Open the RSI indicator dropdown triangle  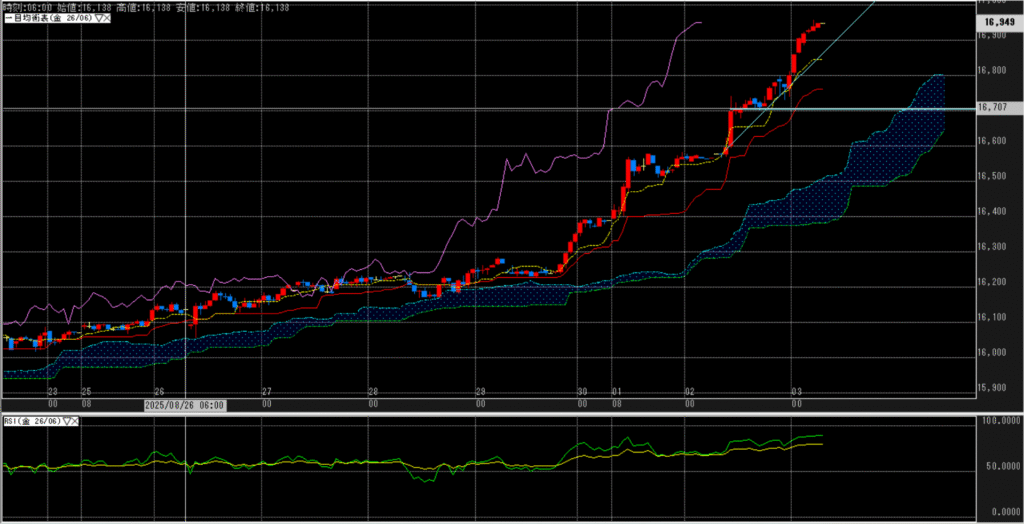coord(68,422)
